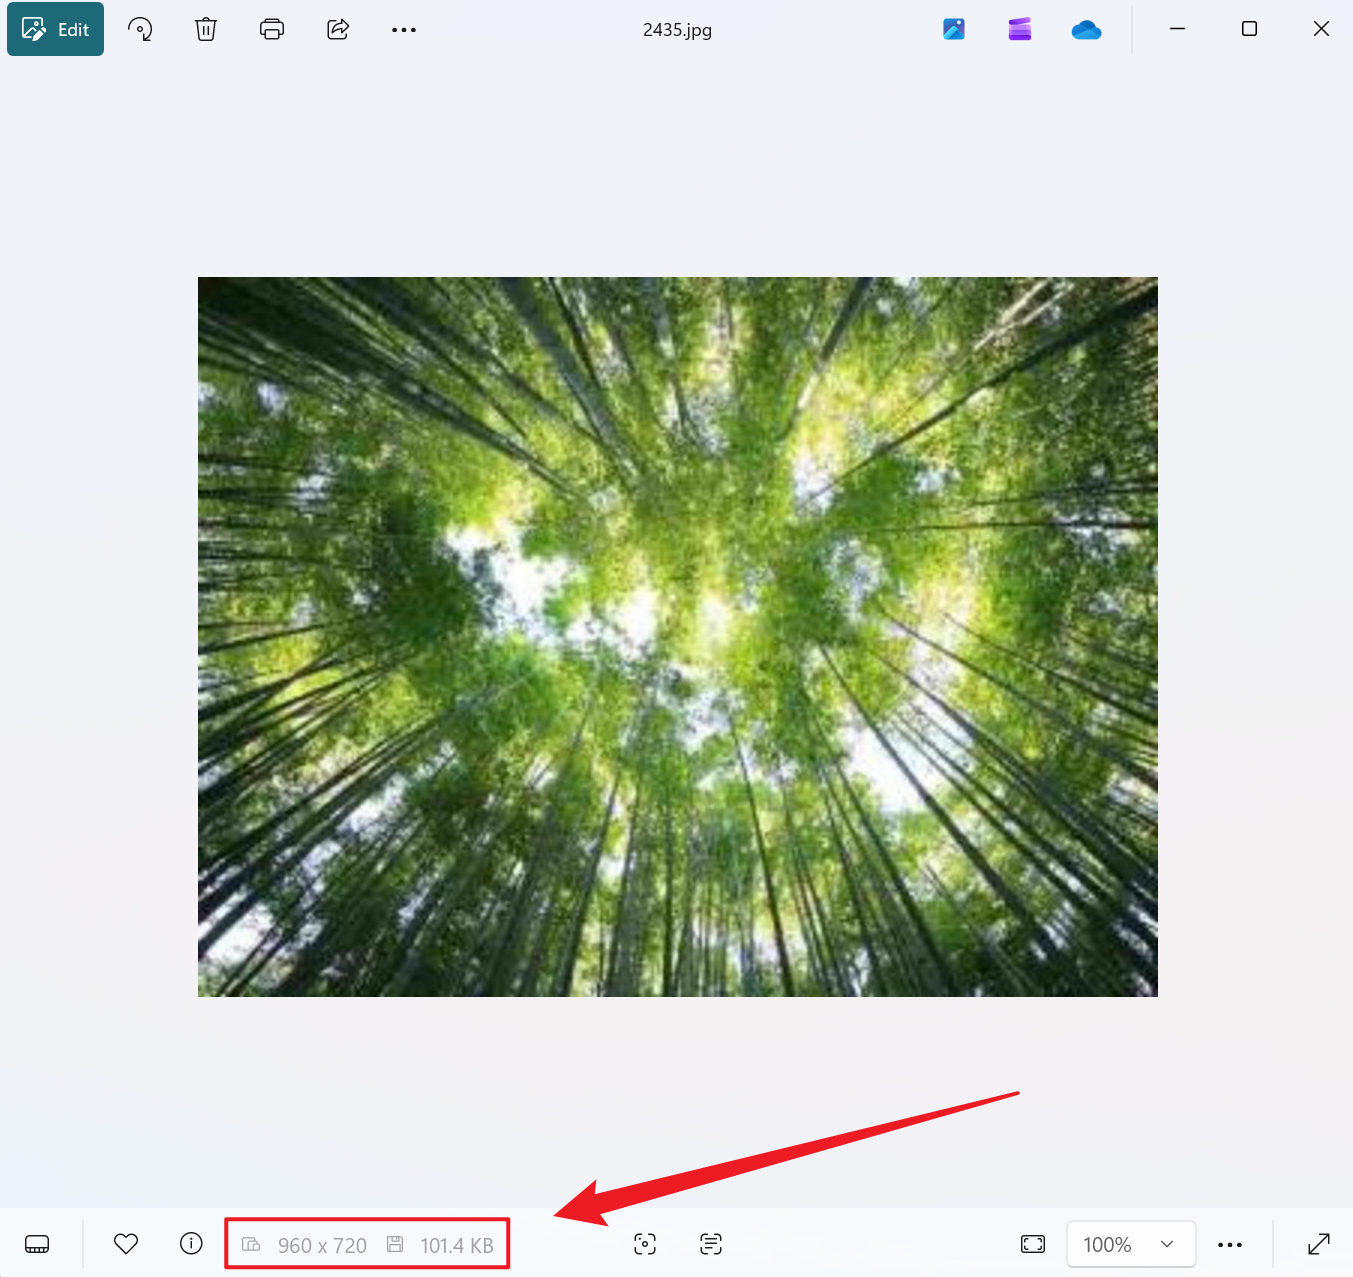Viewport: 1353px width, 1277px height.
Task: Open the Photos Designer app icon
Action: tap(954, 29)
